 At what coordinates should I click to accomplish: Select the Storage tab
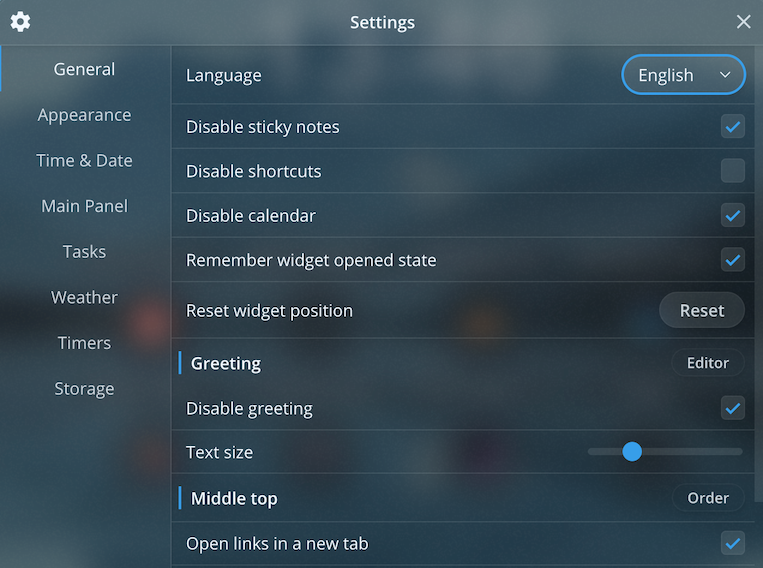[x=84, y=389]
